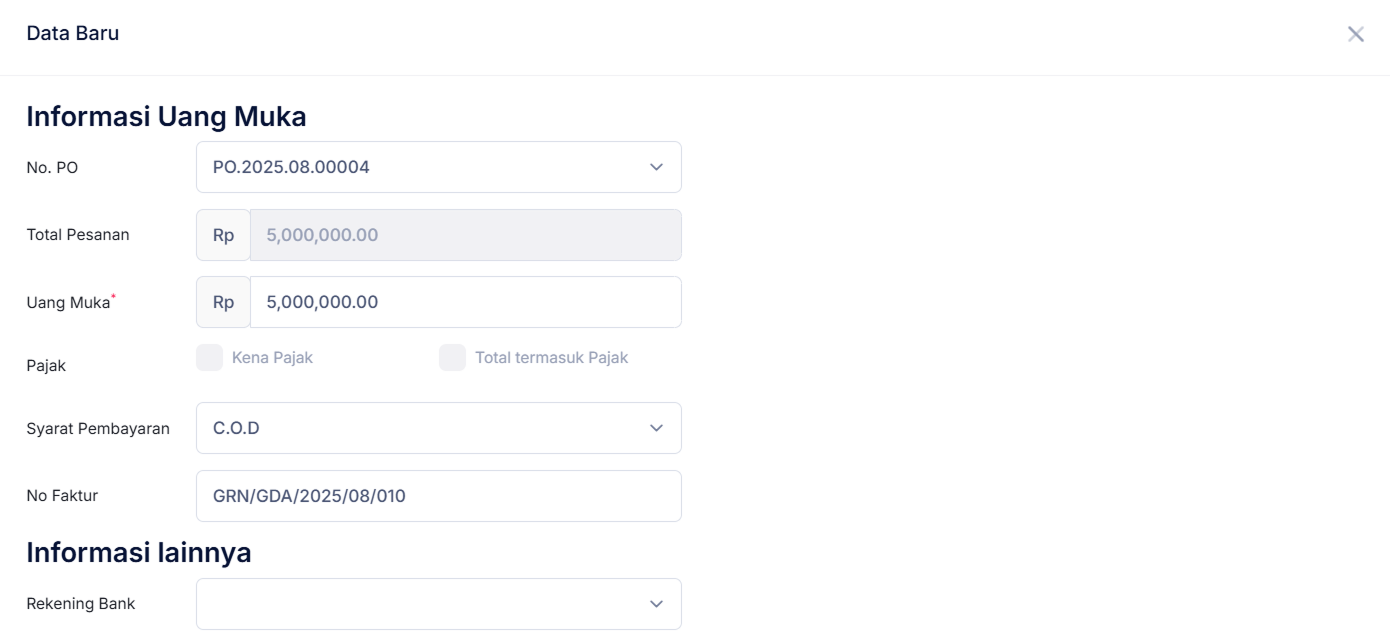This screenshot has height=638, width=1390.
Task: Click the Informasi lainnya section heading
Action: (138, 552)
